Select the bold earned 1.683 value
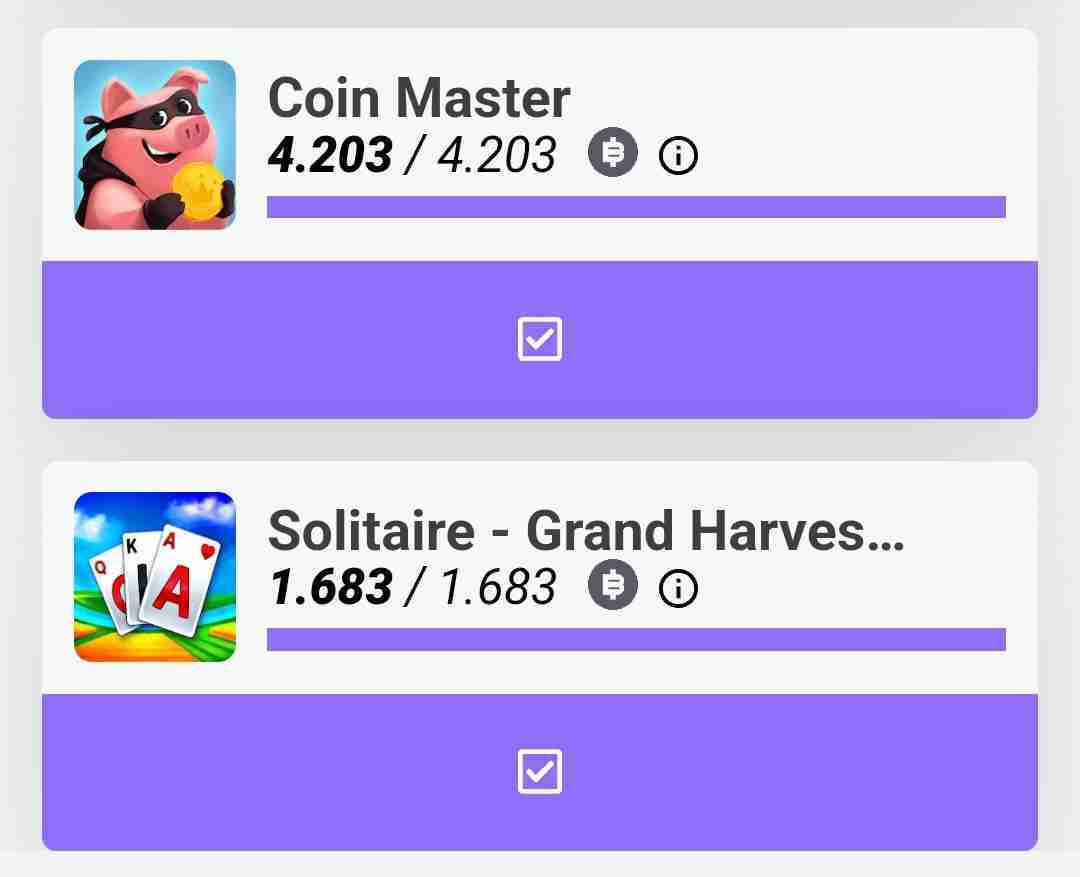This screenshot has height=877, width=1080. (x=330, y=587)
